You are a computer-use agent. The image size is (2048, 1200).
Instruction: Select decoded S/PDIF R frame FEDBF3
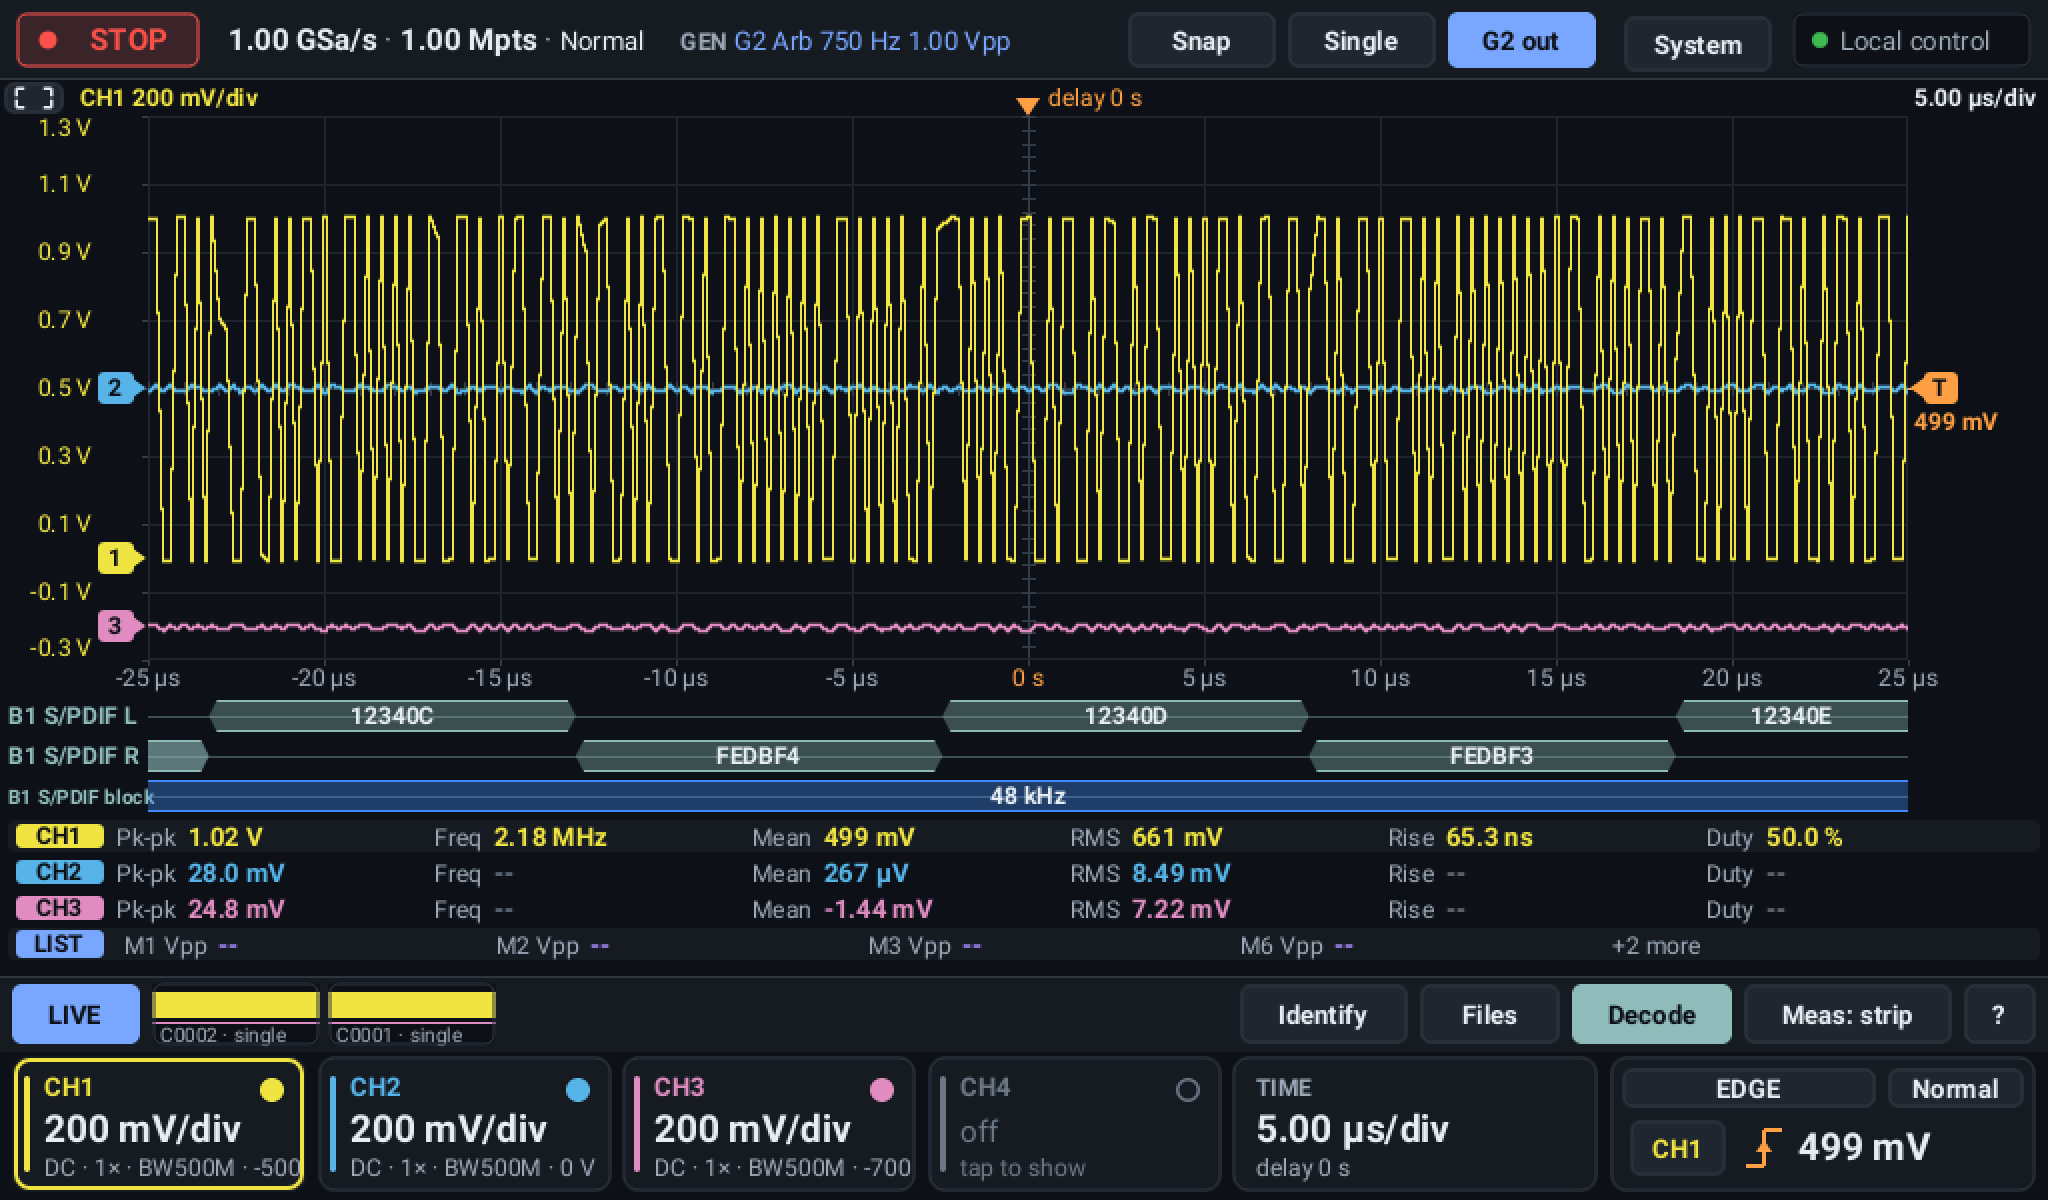point(1491,756)
